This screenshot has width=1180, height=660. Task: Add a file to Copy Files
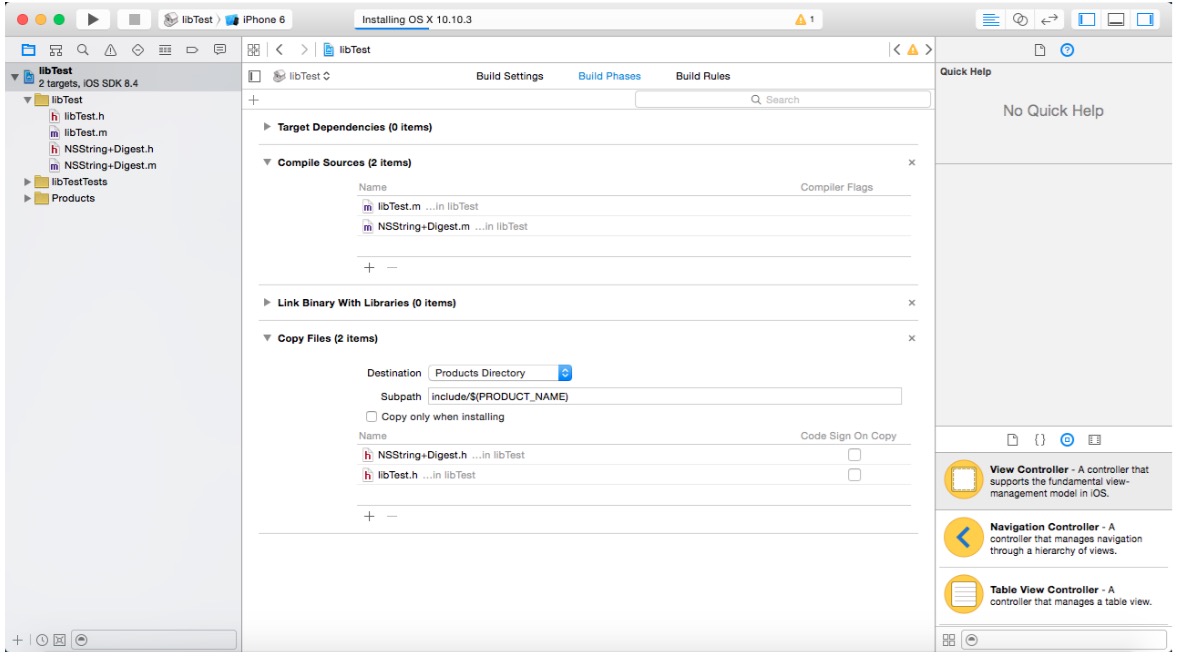tap(369, 516)
